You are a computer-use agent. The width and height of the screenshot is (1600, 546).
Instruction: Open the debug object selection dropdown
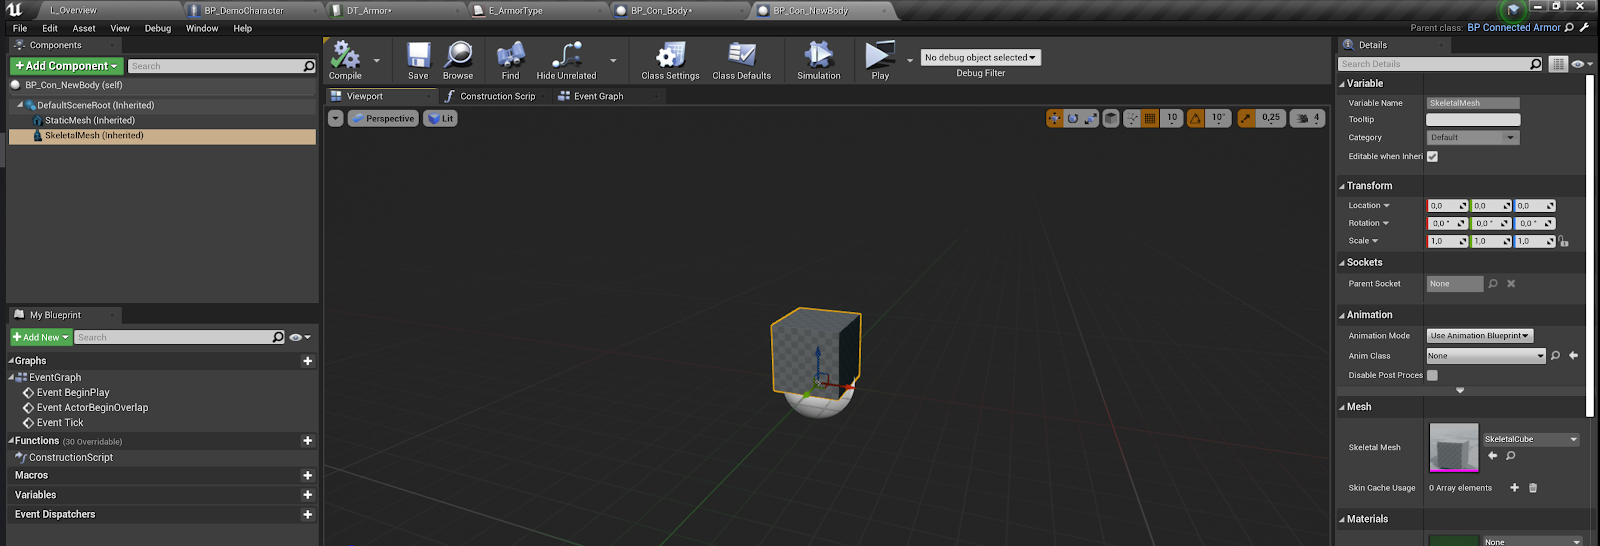click(980, 58)
